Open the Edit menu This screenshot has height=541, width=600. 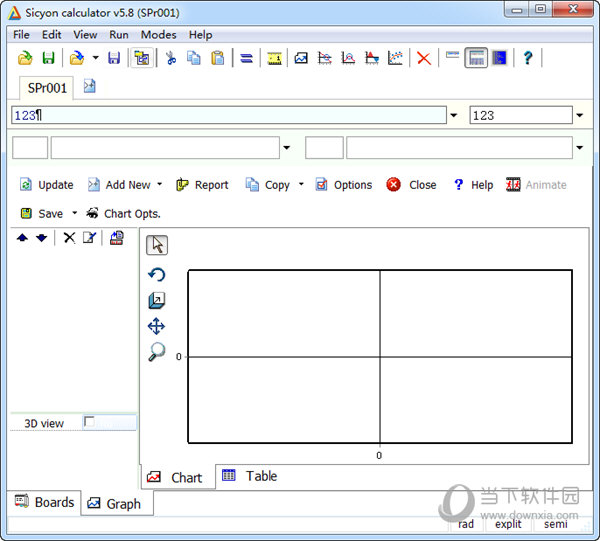(51, 35)
